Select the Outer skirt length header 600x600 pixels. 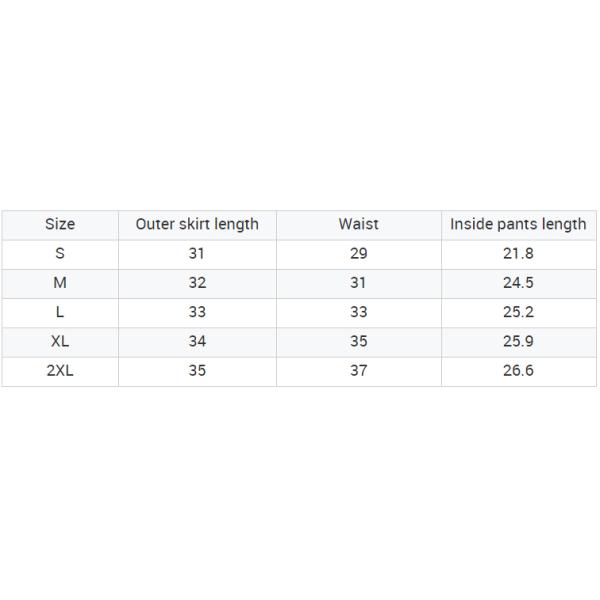click(197, 224)
